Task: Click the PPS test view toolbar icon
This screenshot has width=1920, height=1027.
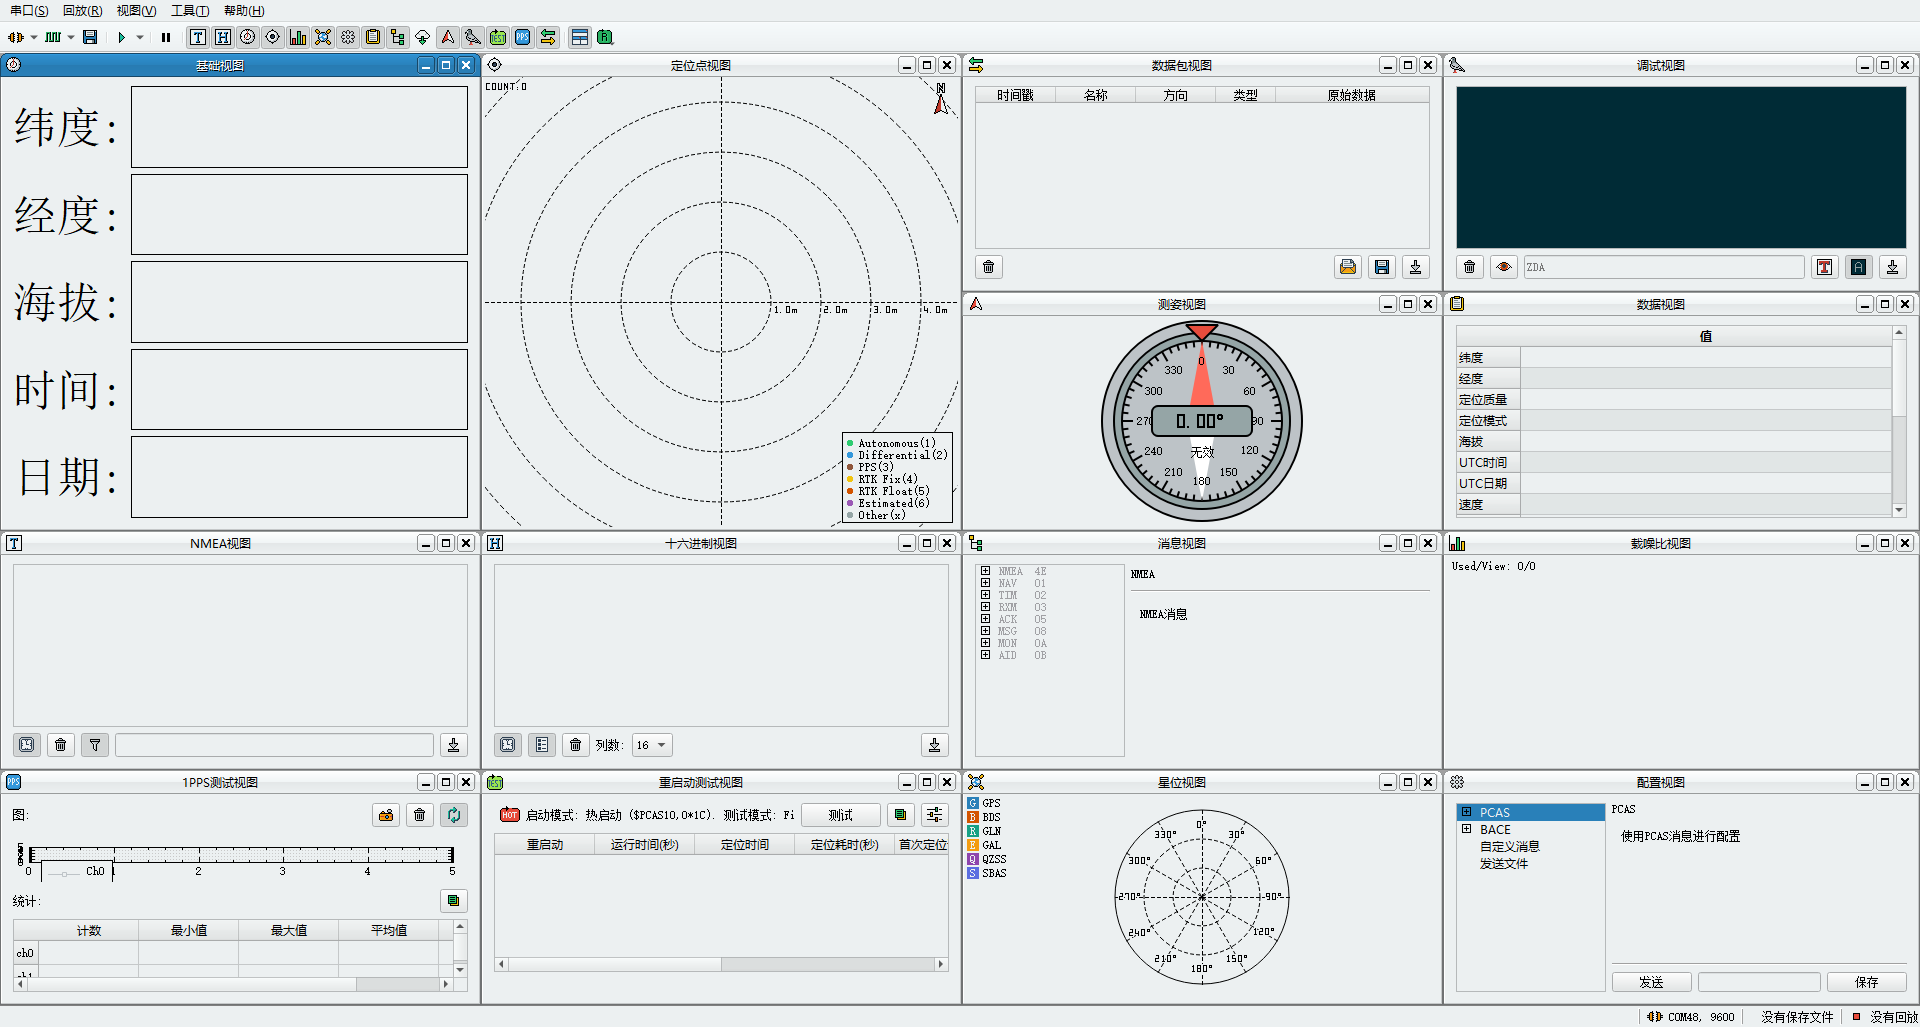Action: click(x=523, y=37)
